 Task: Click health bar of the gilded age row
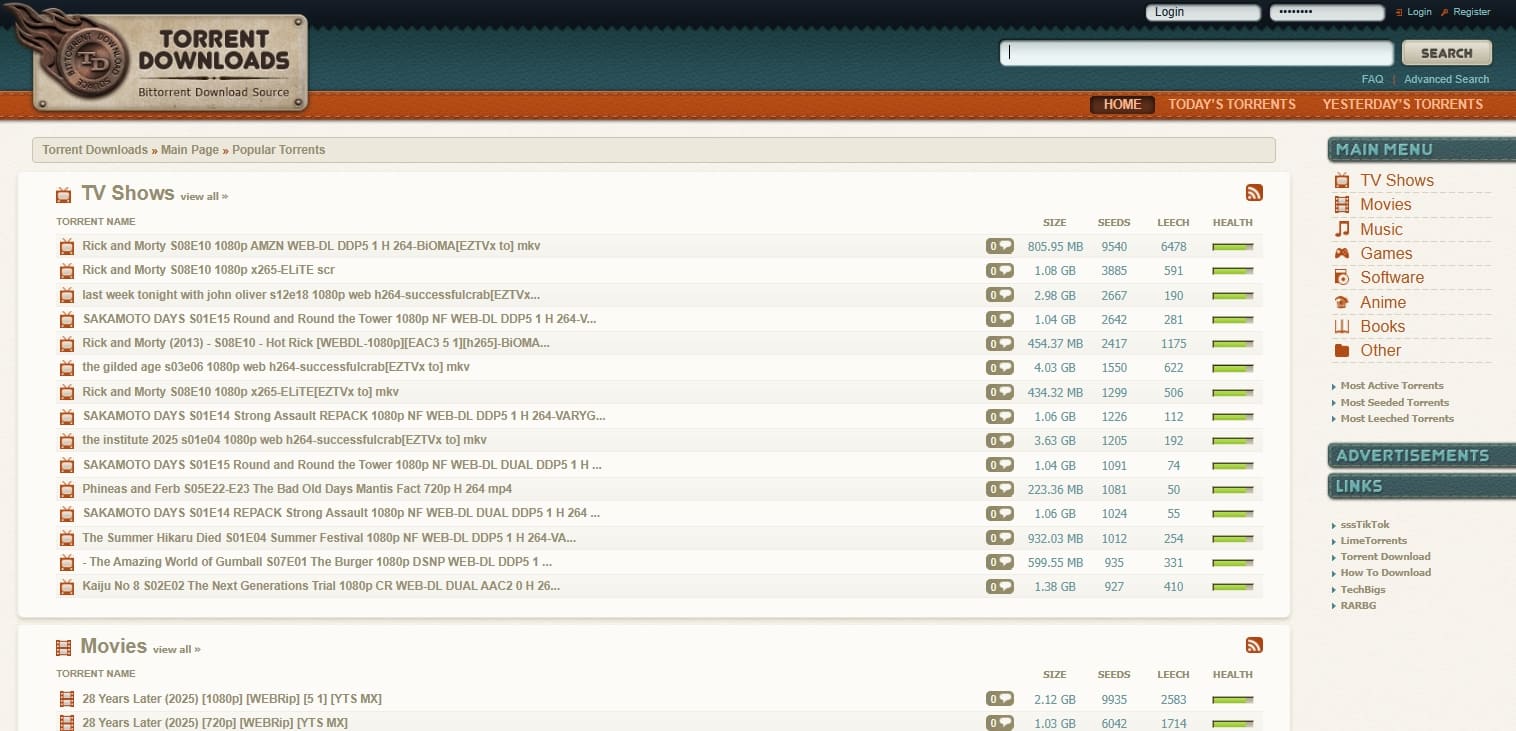click(x=1233, y=368)
